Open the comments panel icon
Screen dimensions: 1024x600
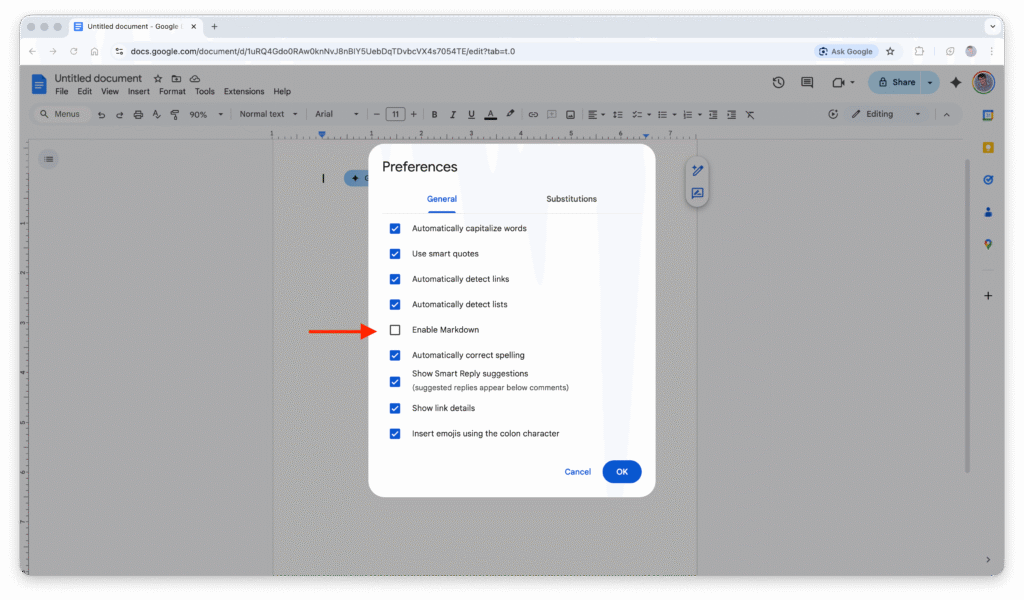coord(807,83)
